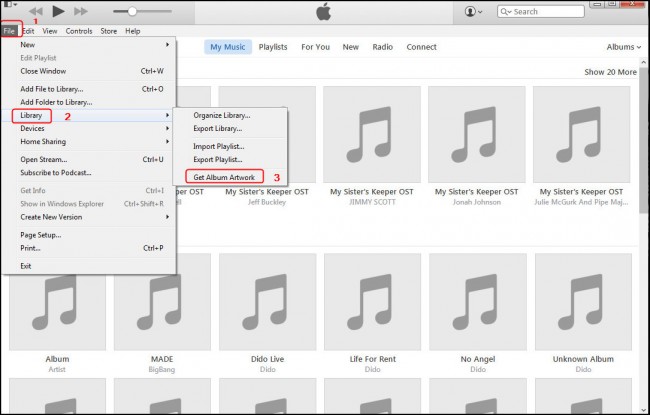Click the Rewind previous track icon
The image size is (650, 415).
coord(35,11)
